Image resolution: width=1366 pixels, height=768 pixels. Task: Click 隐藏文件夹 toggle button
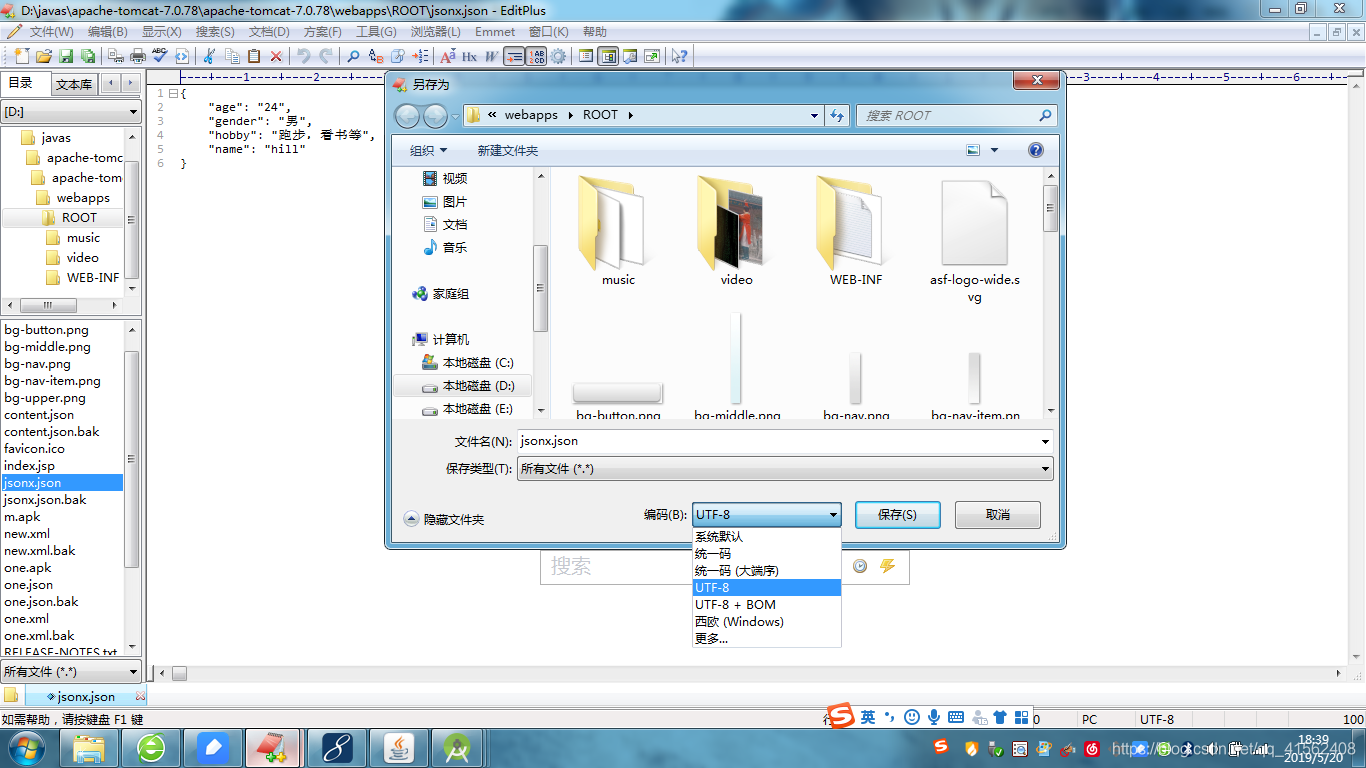tap(444, 519)
